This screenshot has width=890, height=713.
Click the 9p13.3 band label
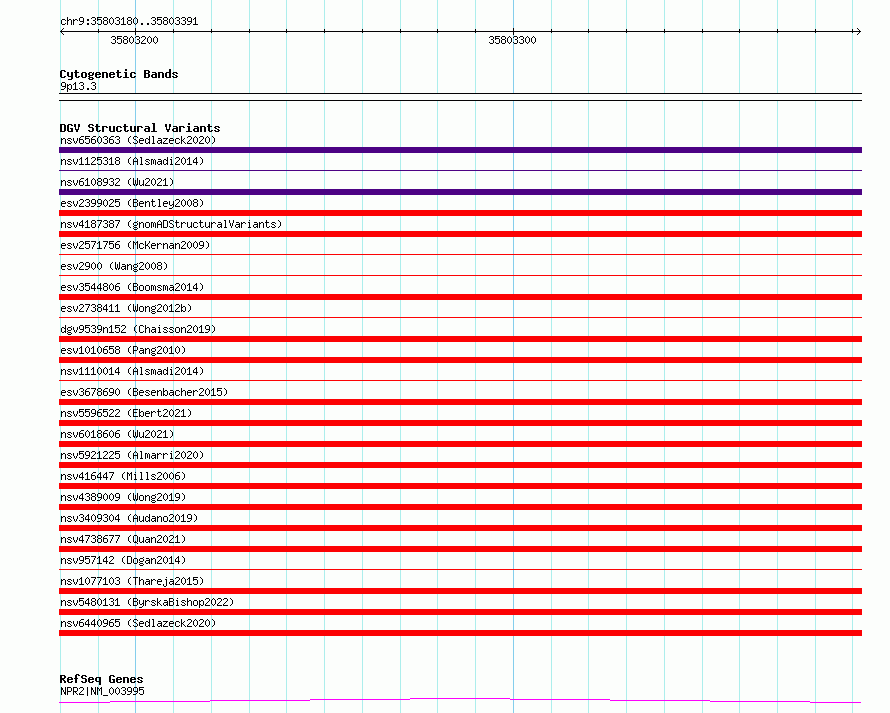tap(78, 86)
